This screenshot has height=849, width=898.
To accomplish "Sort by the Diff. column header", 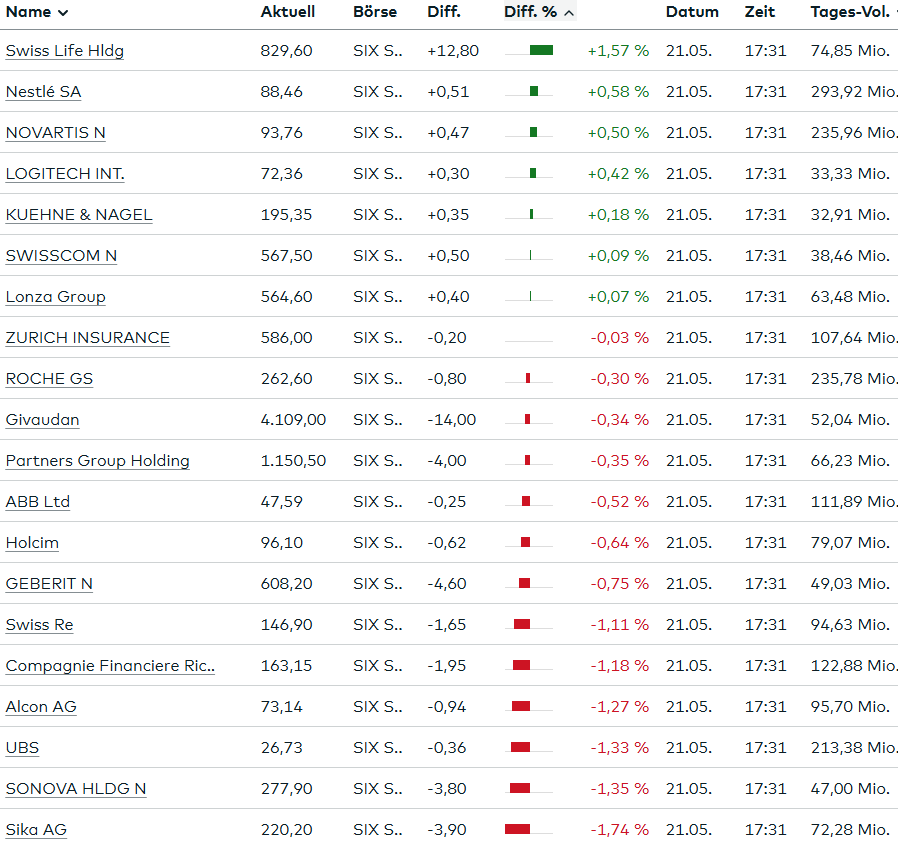I will coord(444,12).
